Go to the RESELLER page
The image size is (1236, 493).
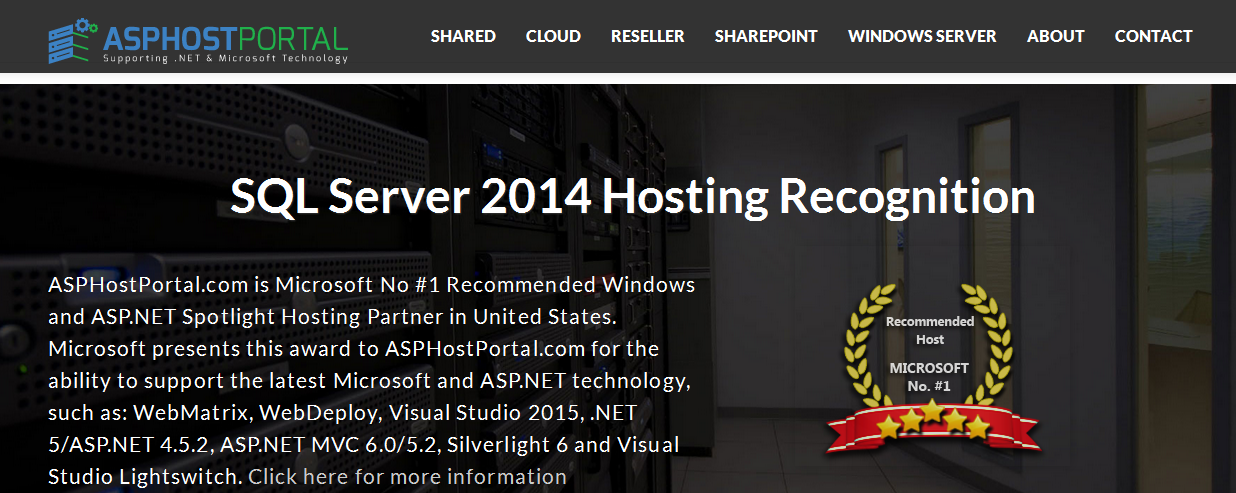[648, 36]
